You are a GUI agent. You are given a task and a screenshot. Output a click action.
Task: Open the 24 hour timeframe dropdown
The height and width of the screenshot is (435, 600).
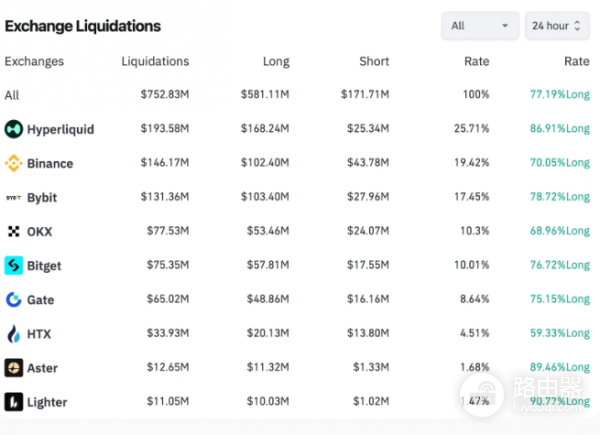coord(559,25)
